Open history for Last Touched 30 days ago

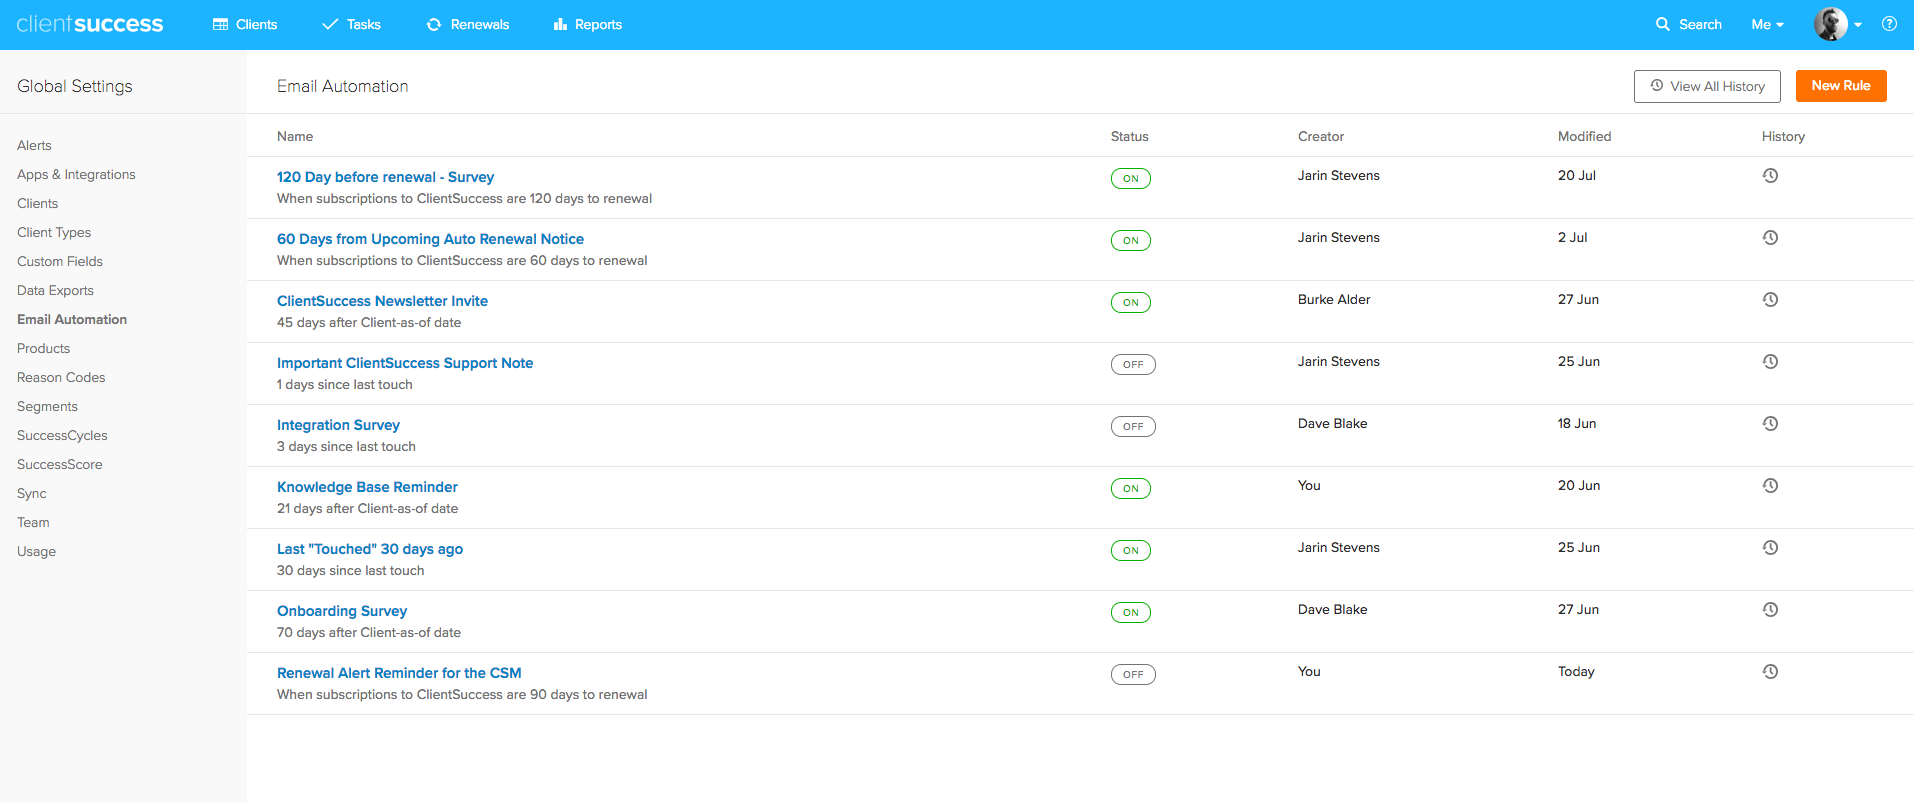(x=1770, y=548)
